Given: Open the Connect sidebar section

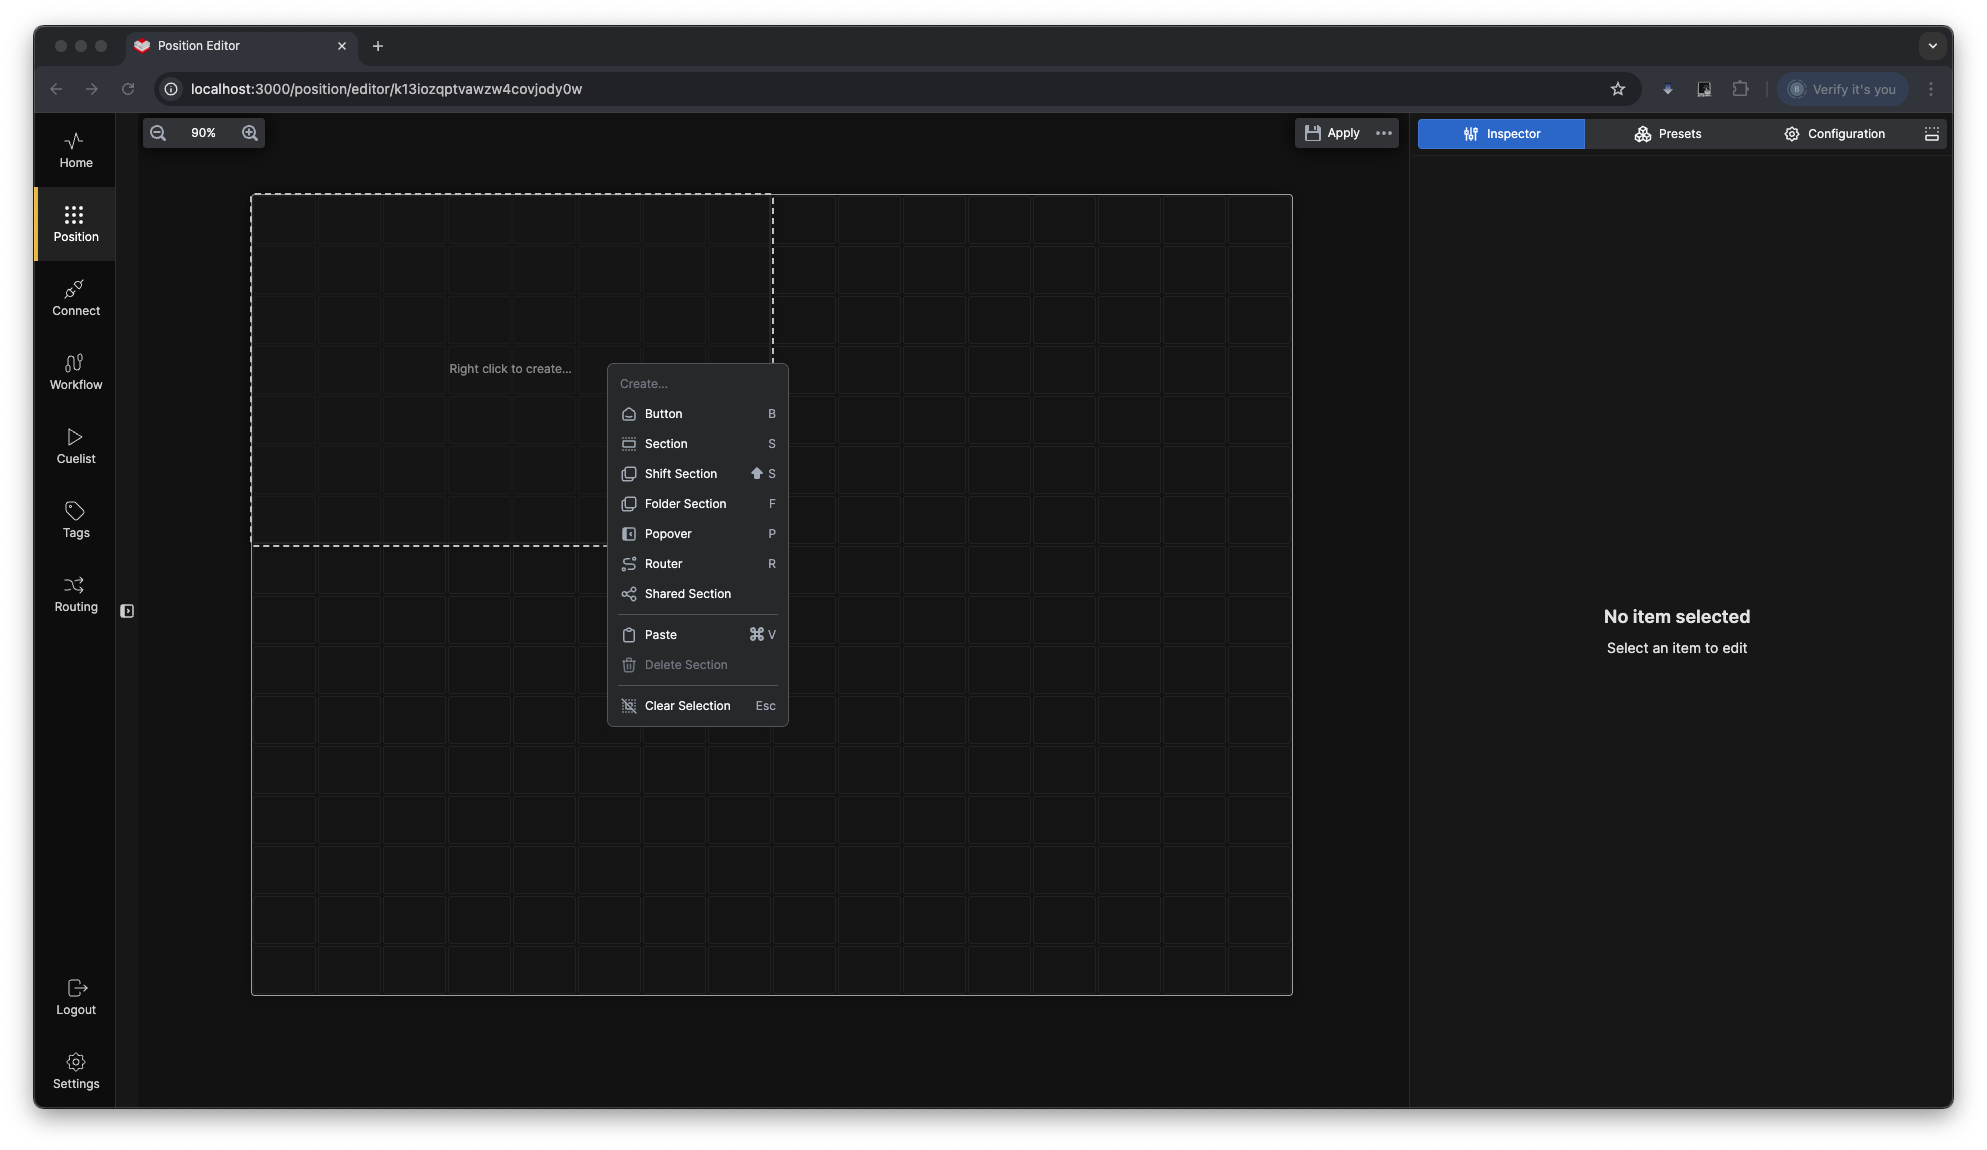Looking at the screenshot, I should pos(76,298).
